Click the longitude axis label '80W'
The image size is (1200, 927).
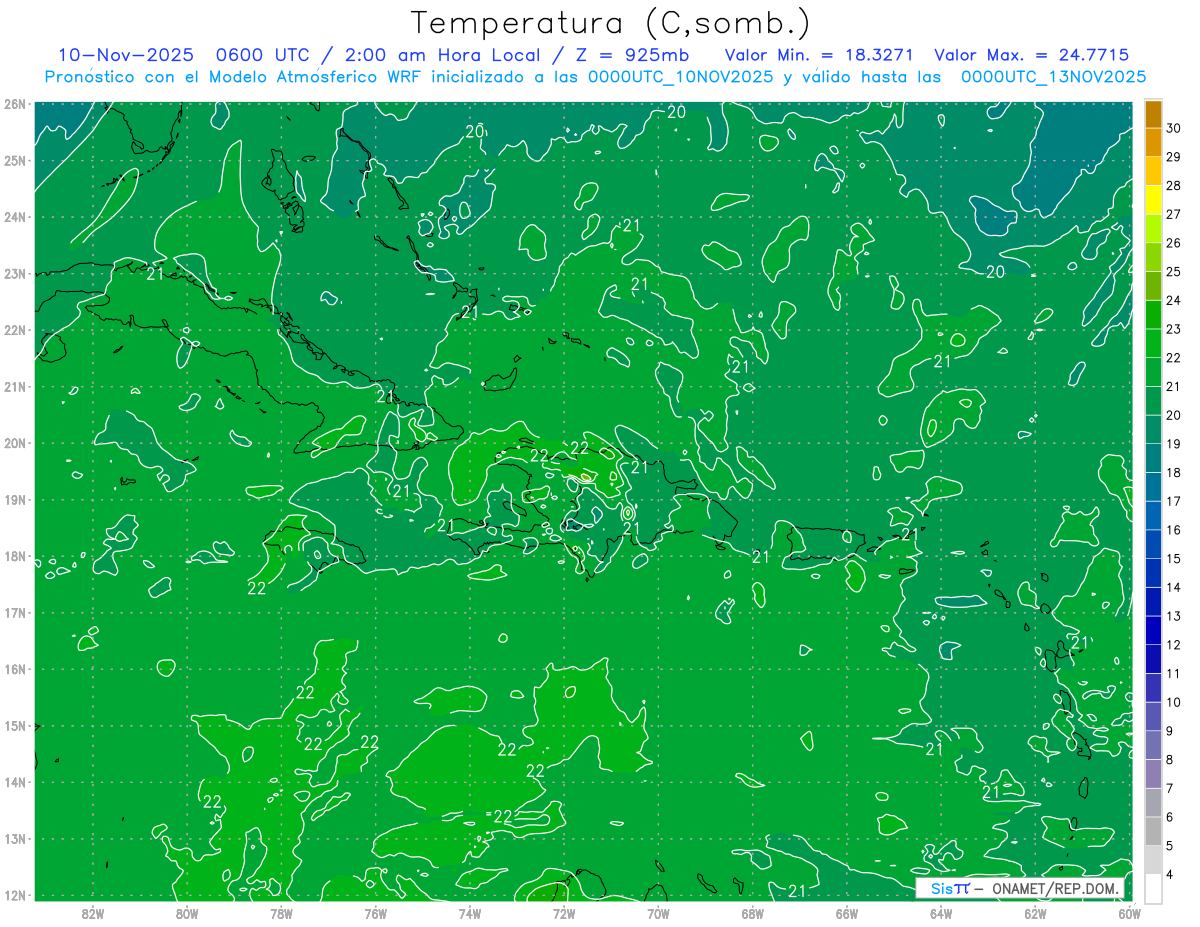point(186,913)
